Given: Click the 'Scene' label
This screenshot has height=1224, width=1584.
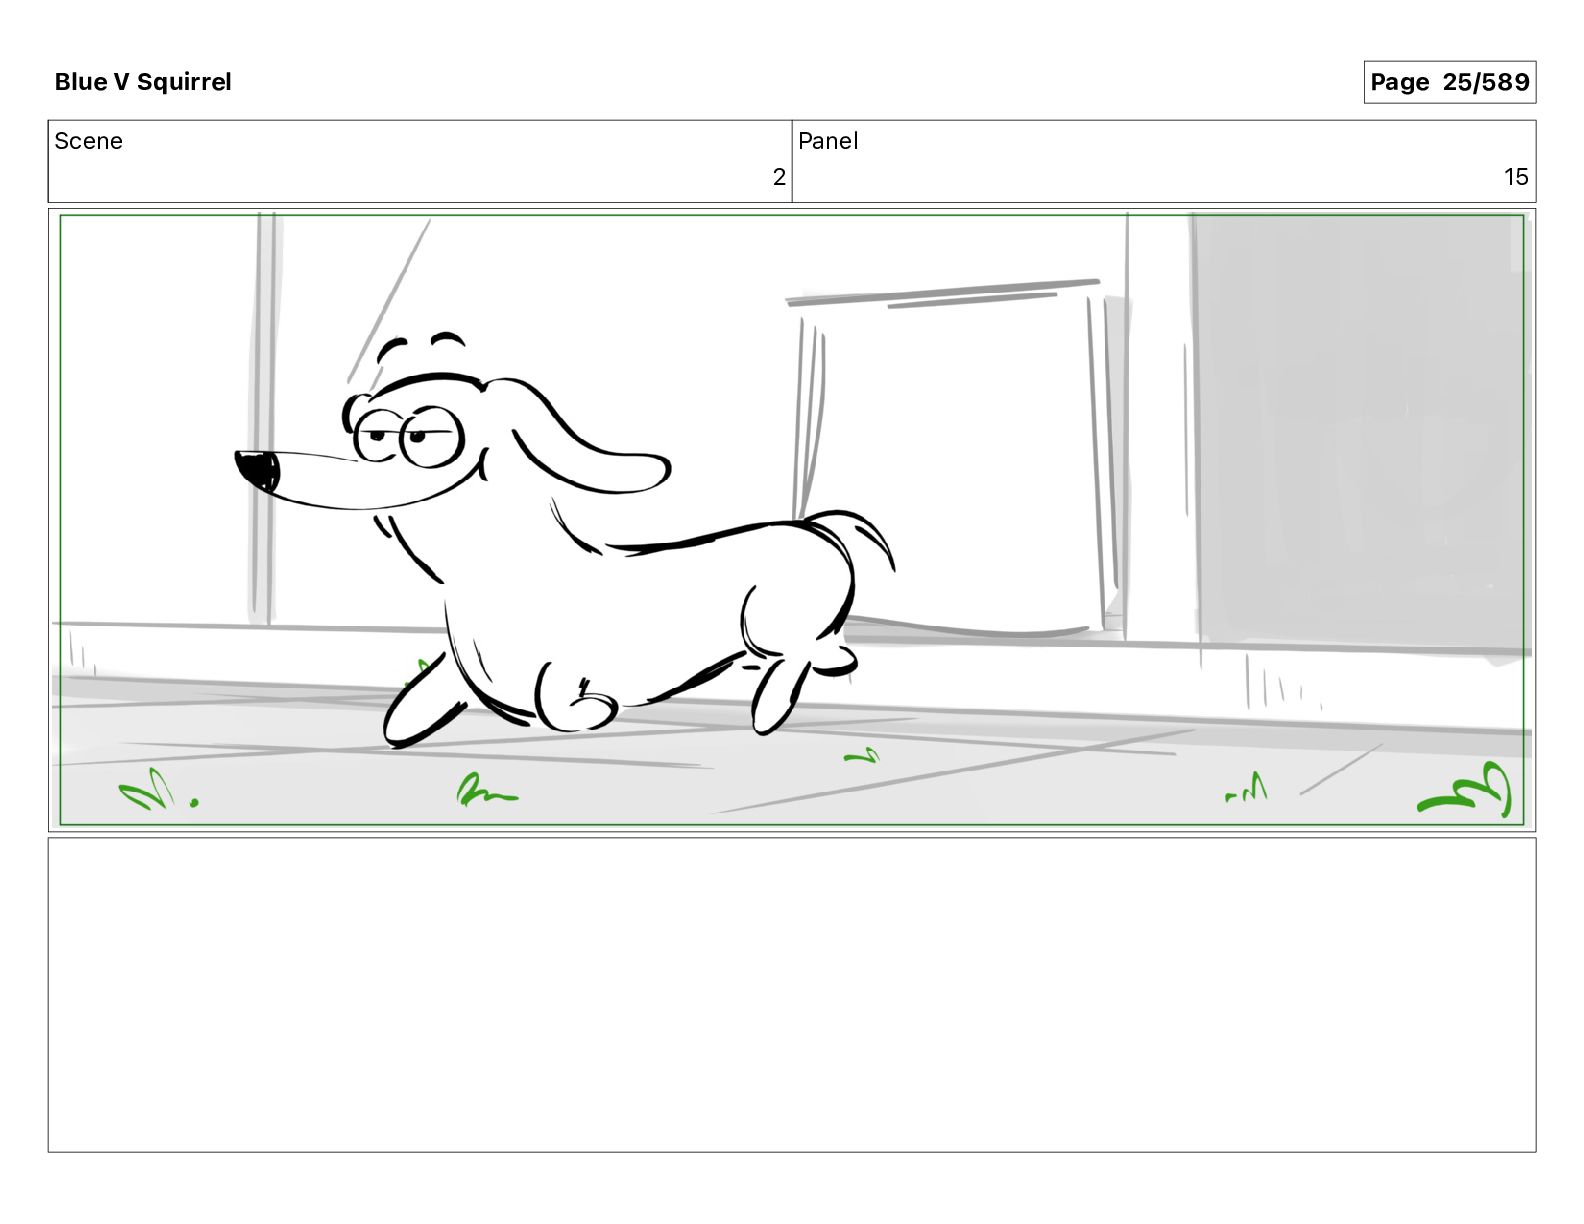Looking at the screenshot, I should (88, 141).
